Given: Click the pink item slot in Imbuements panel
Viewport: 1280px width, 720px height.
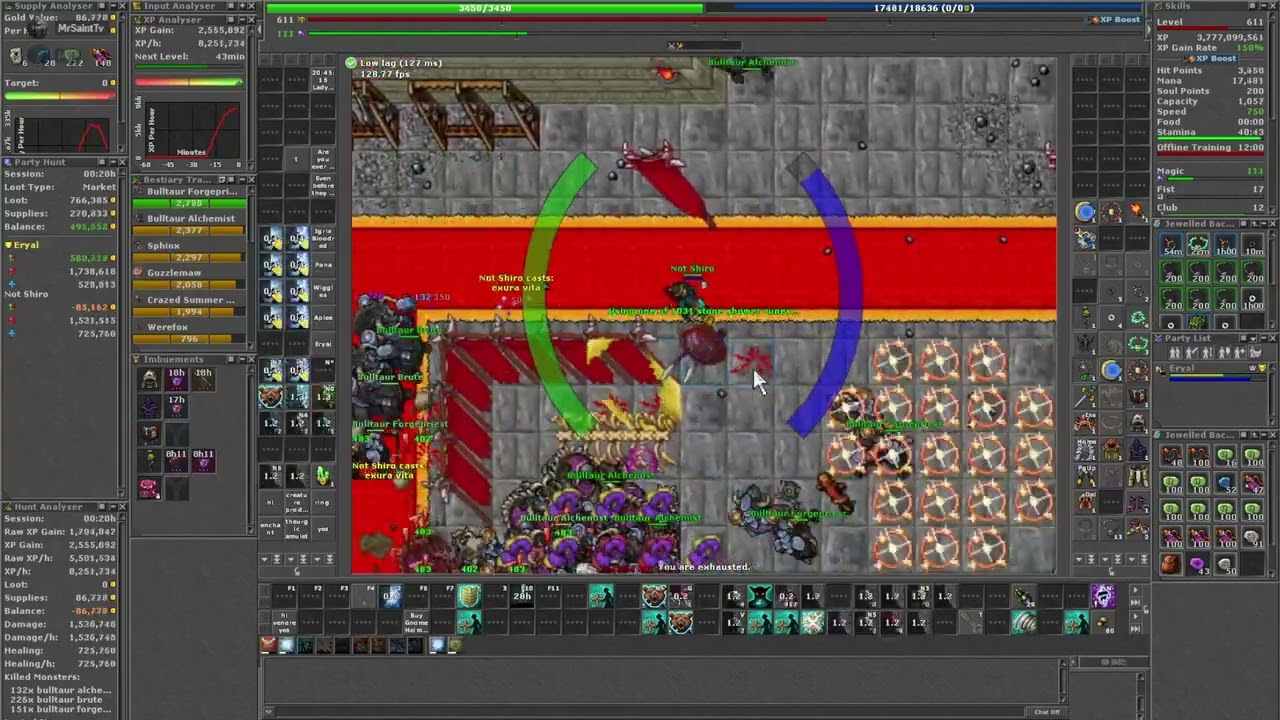Looking at the screenshot, I should 149,488.
